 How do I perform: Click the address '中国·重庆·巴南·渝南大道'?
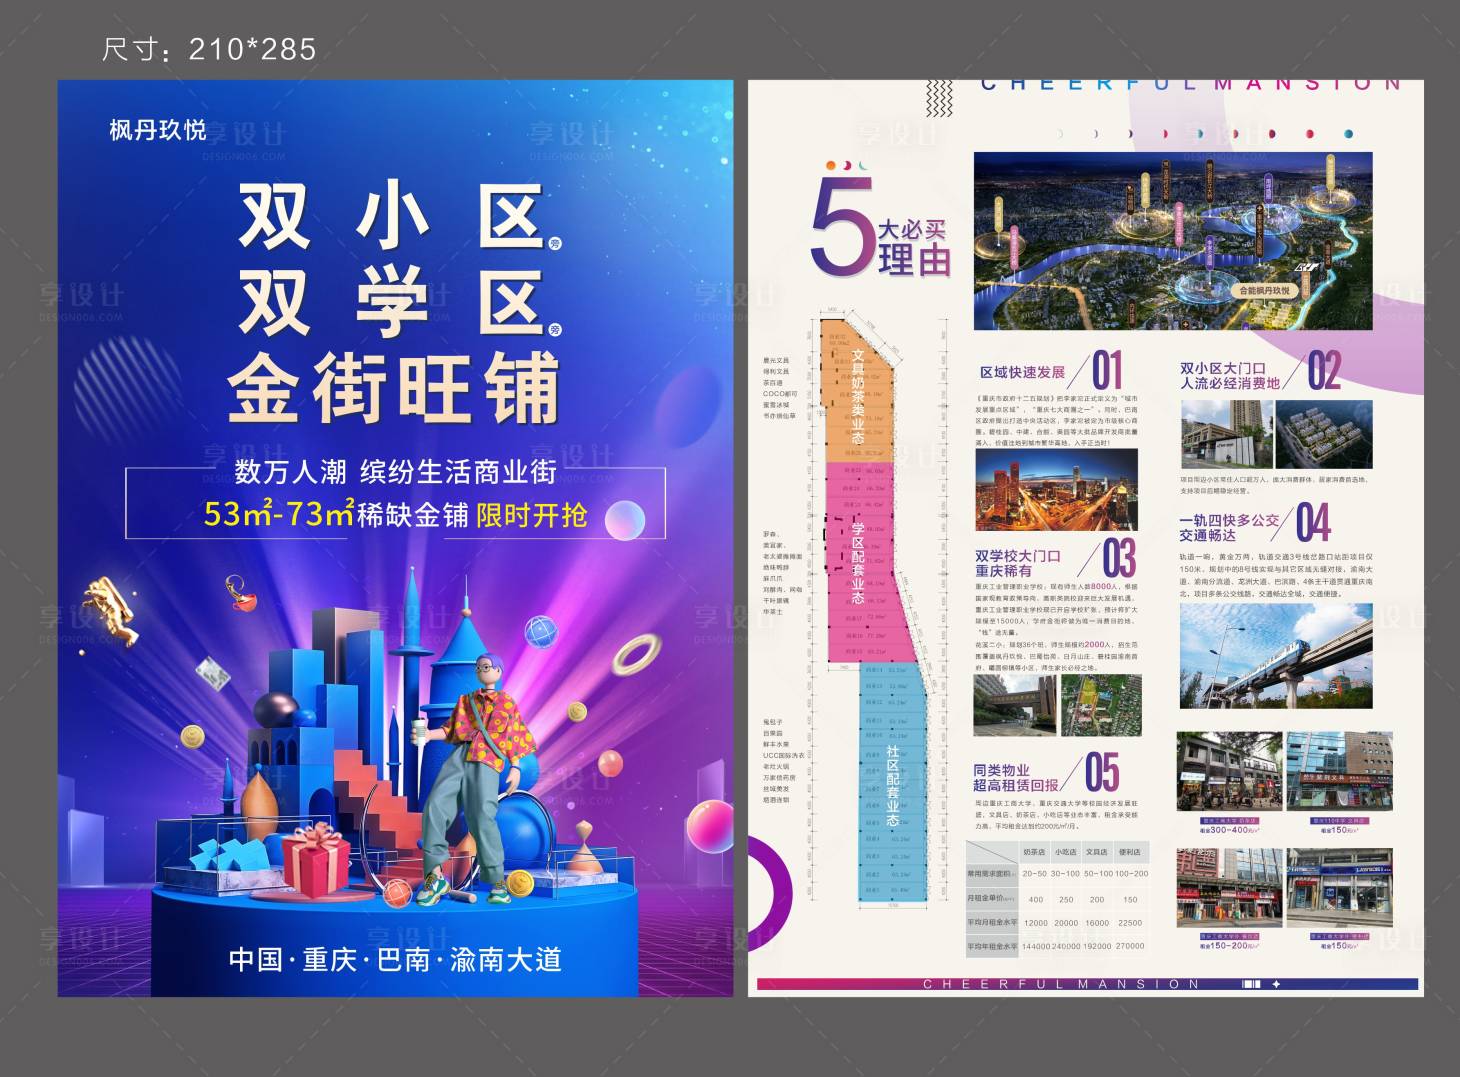click(x=395, y=959)
